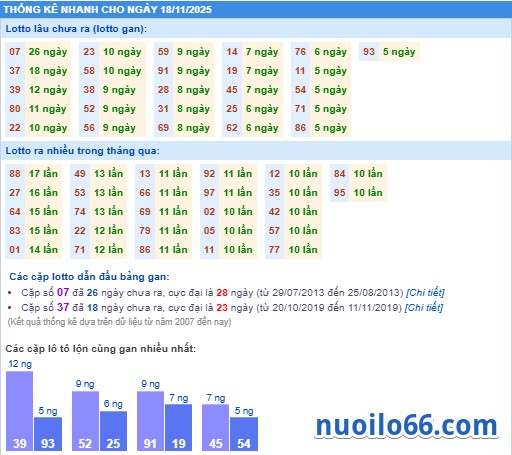Click frequent number 13
This screenshot has height=455, width=512.
tap(145, 173)
